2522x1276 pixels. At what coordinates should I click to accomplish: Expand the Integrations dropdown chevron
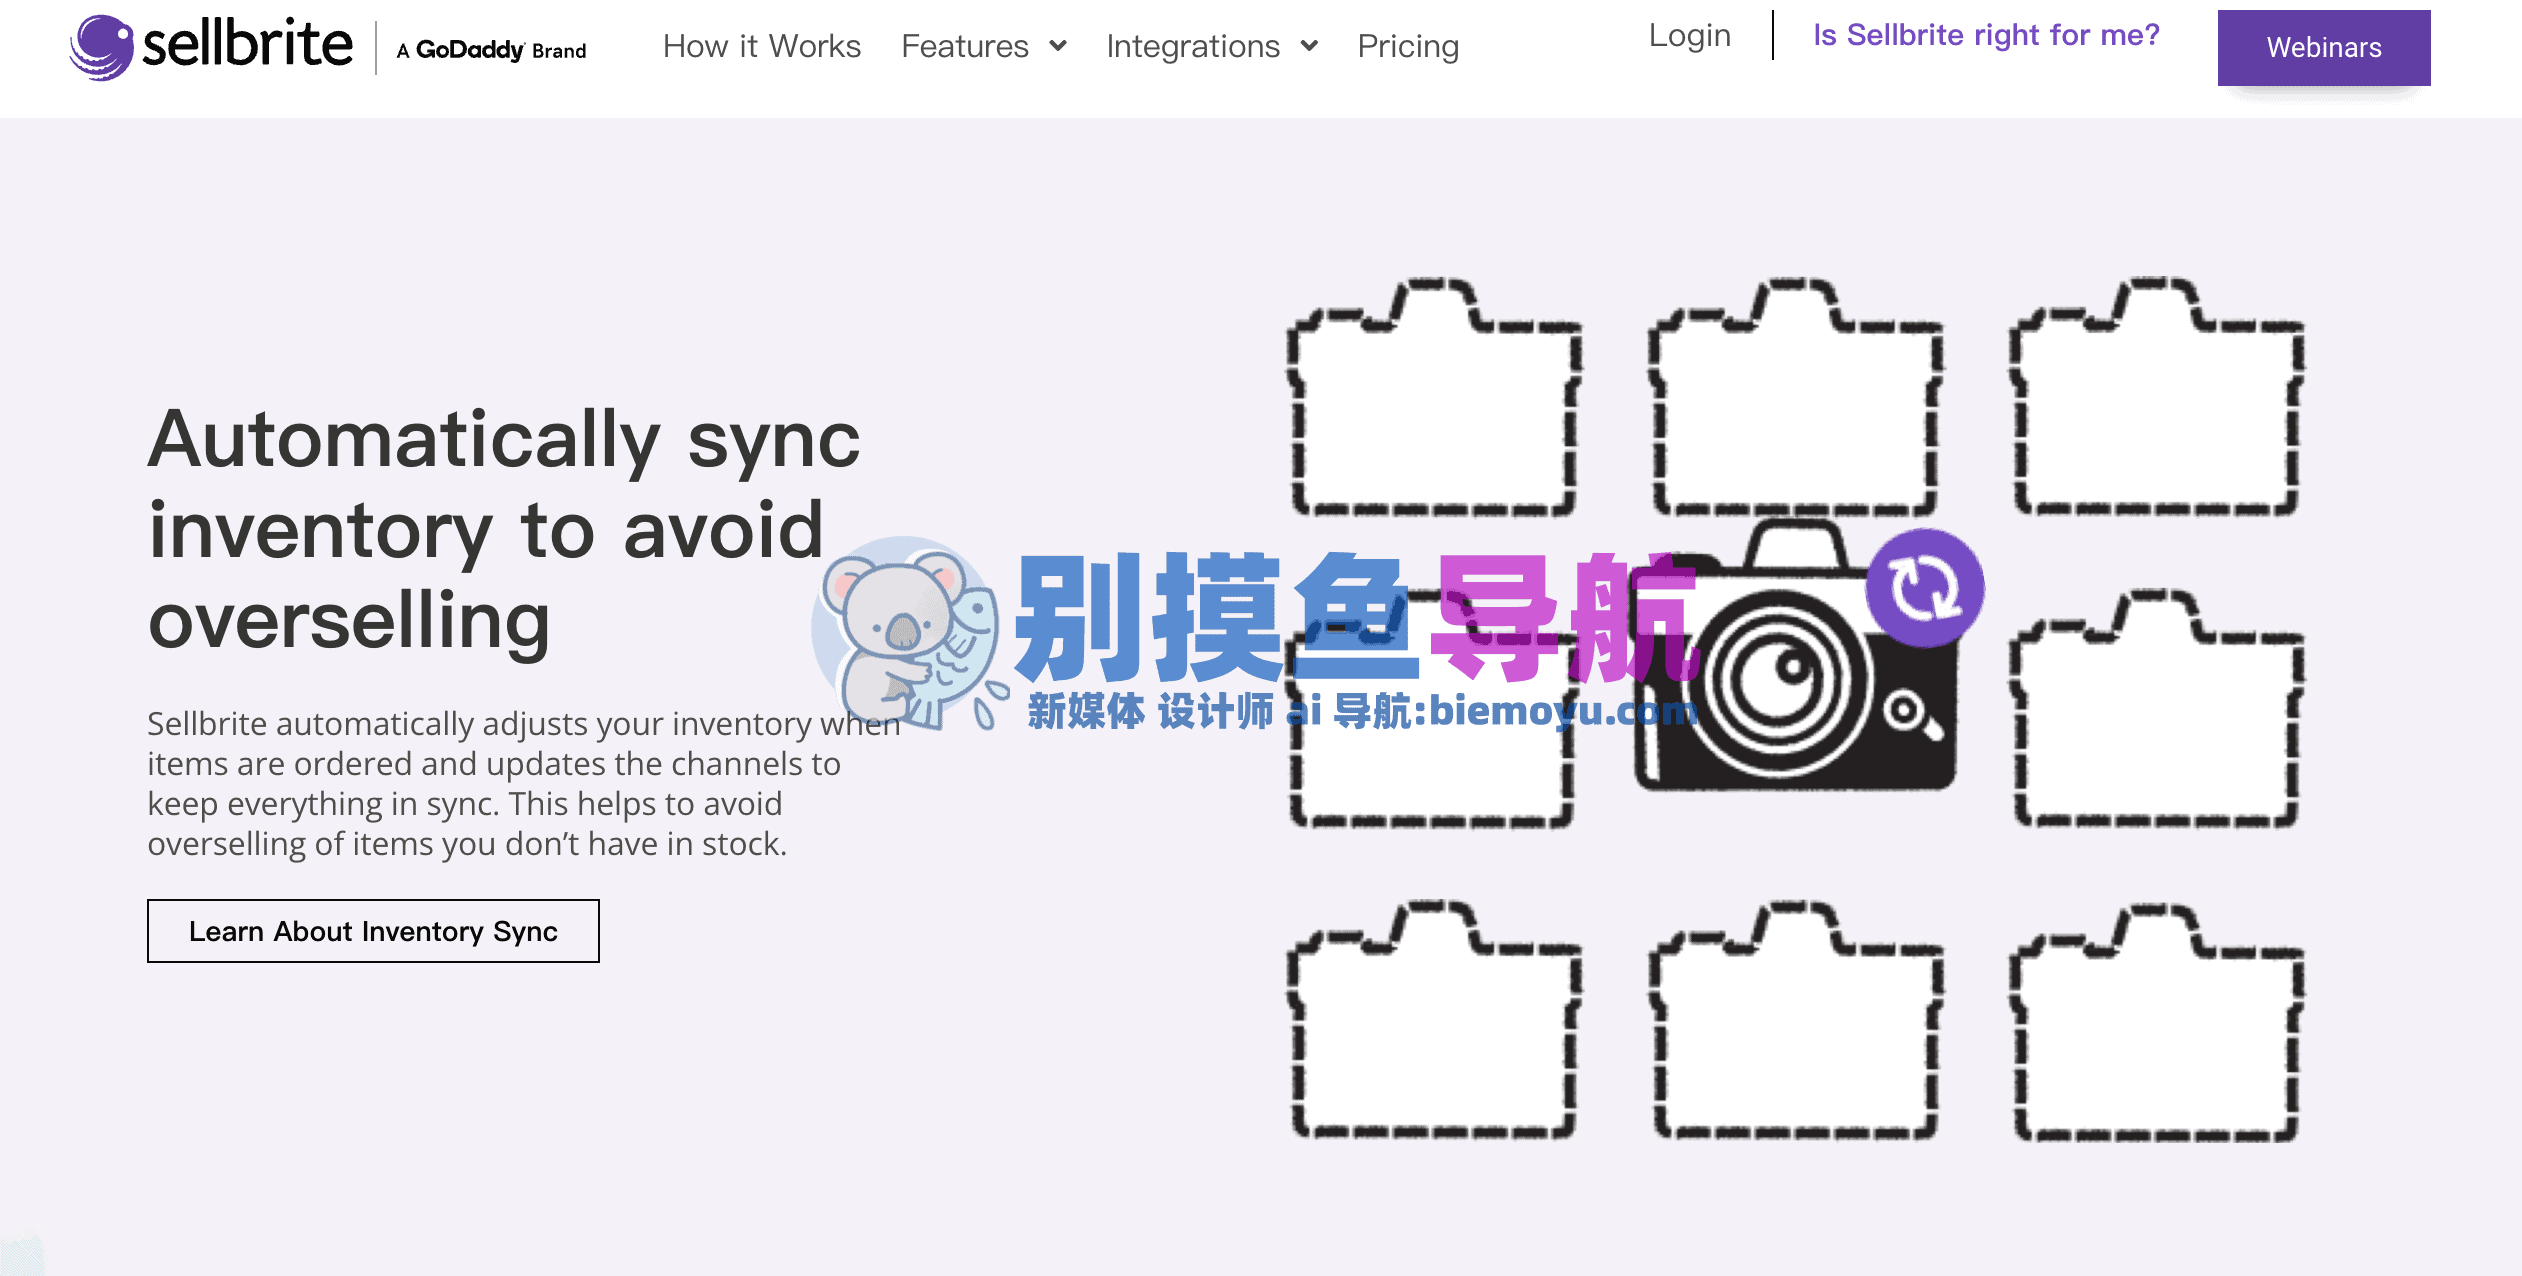pyautogui.click(x=1309, y=46)
